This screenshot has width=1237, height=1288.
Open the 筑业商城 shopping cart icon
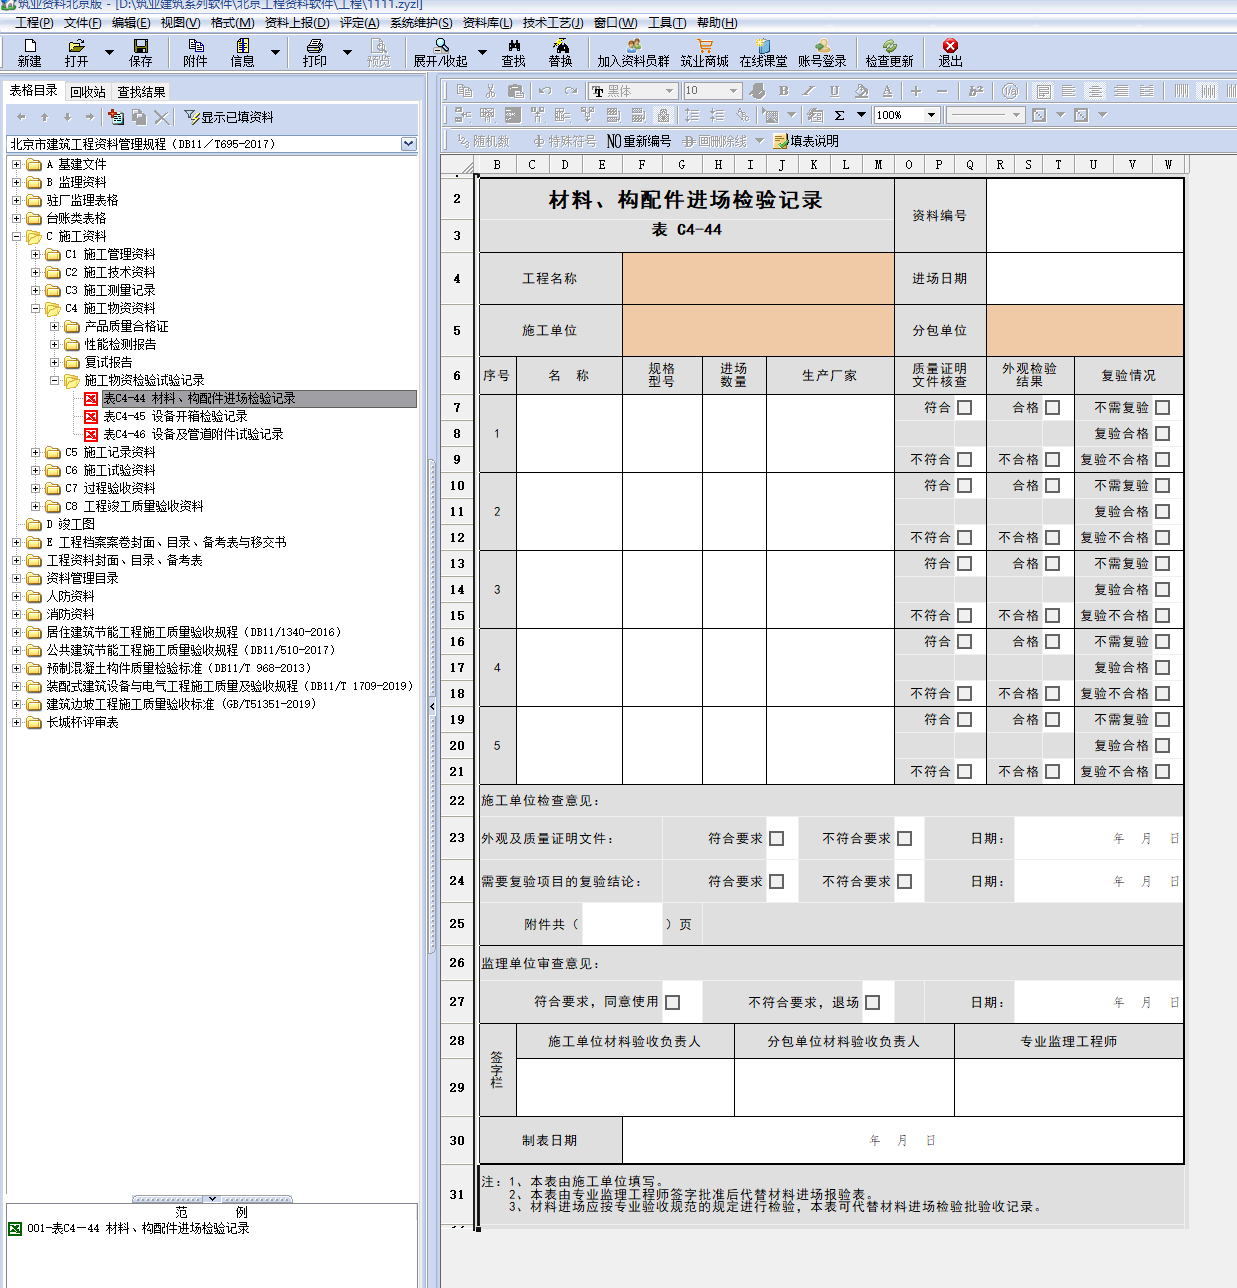coord(705,46)
